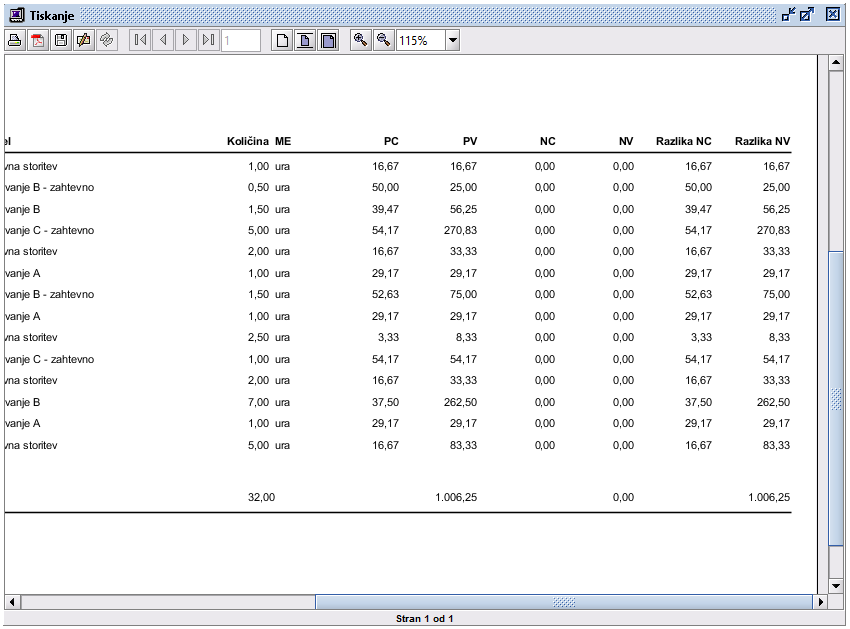Image resolution: width=850 pixels, height=629 pixels.
Task: Click the print icon in toolbar
Action: [x=15, y=40]
